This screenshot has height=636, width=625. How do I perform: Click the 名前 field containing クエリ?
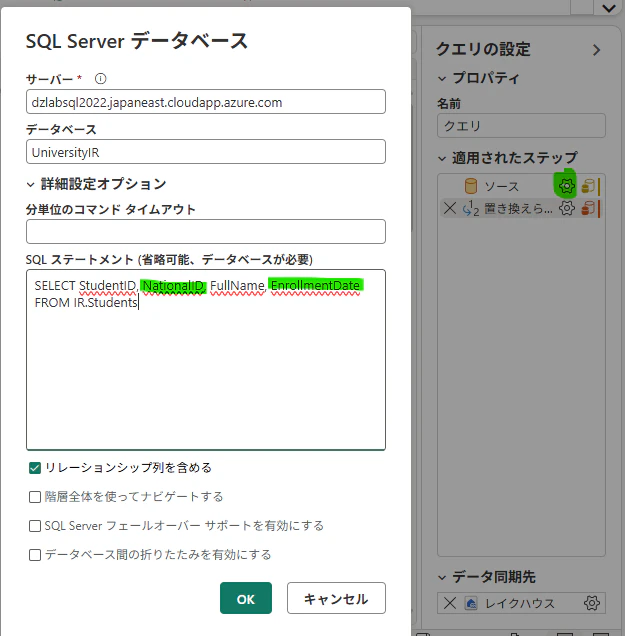coord(521,126)
